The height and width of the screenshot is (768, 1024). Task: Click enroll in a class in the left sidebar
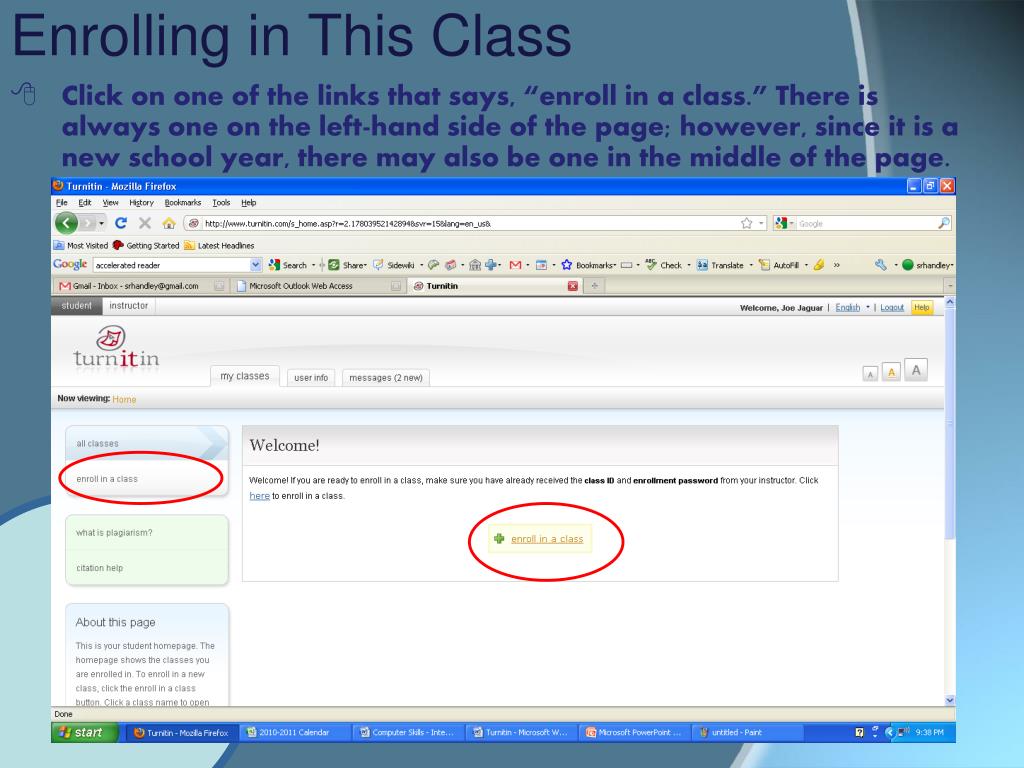click(147, 479)
